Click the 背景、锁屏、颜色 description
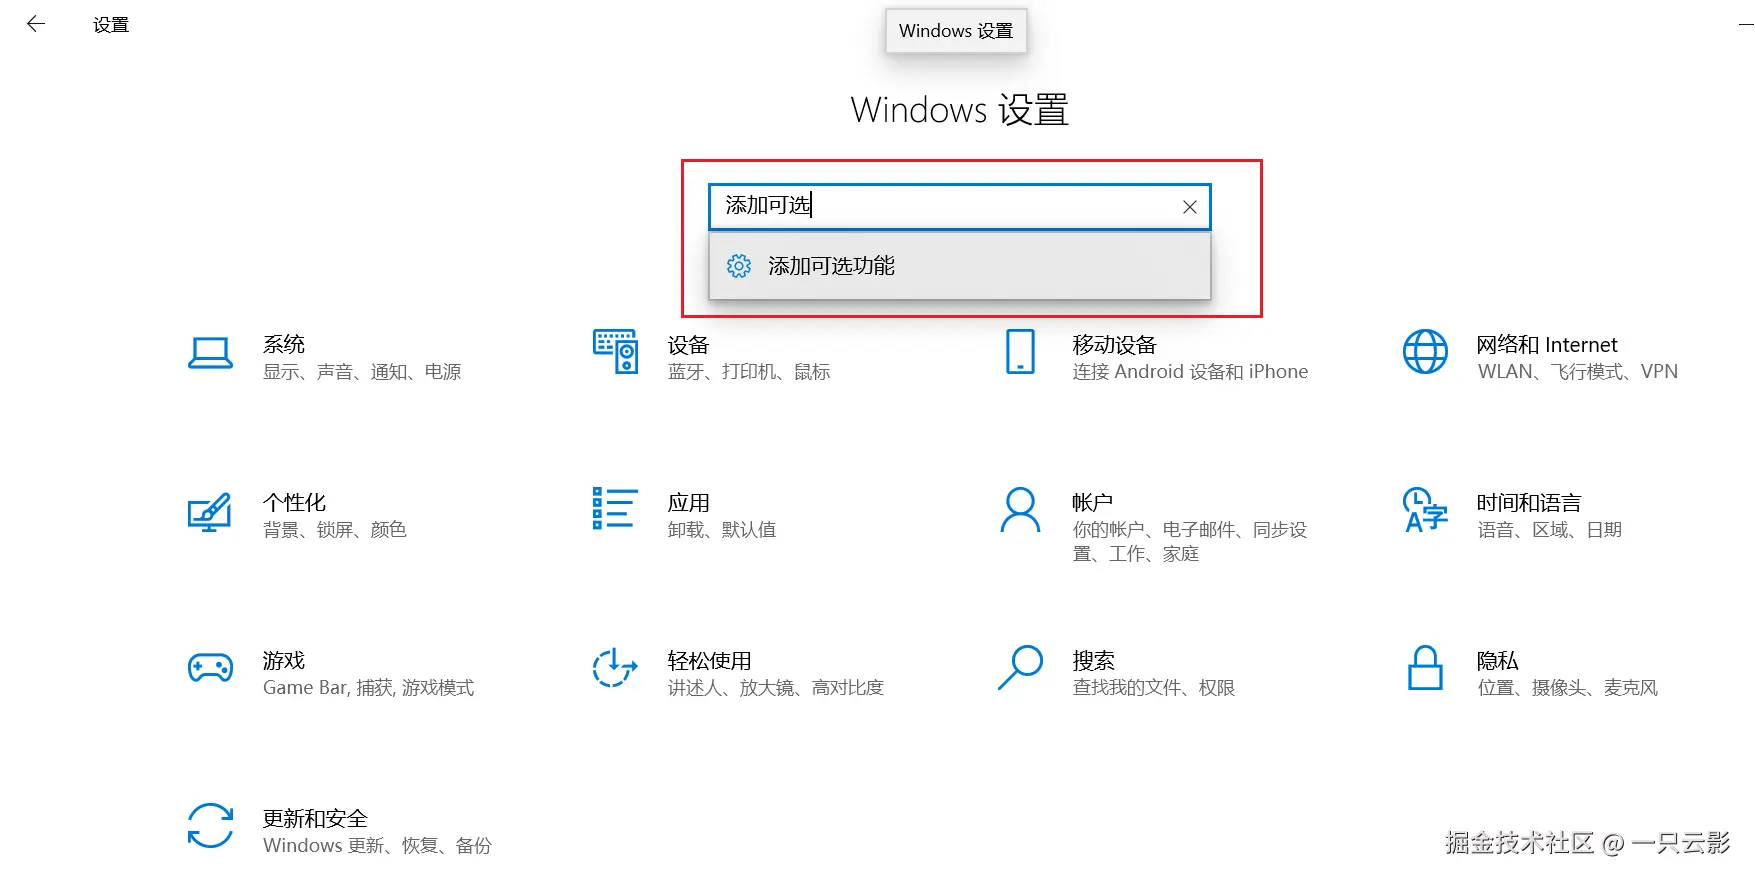Image resolution: width=1755 pixels, height=881 pixels. tap(335, 530)
